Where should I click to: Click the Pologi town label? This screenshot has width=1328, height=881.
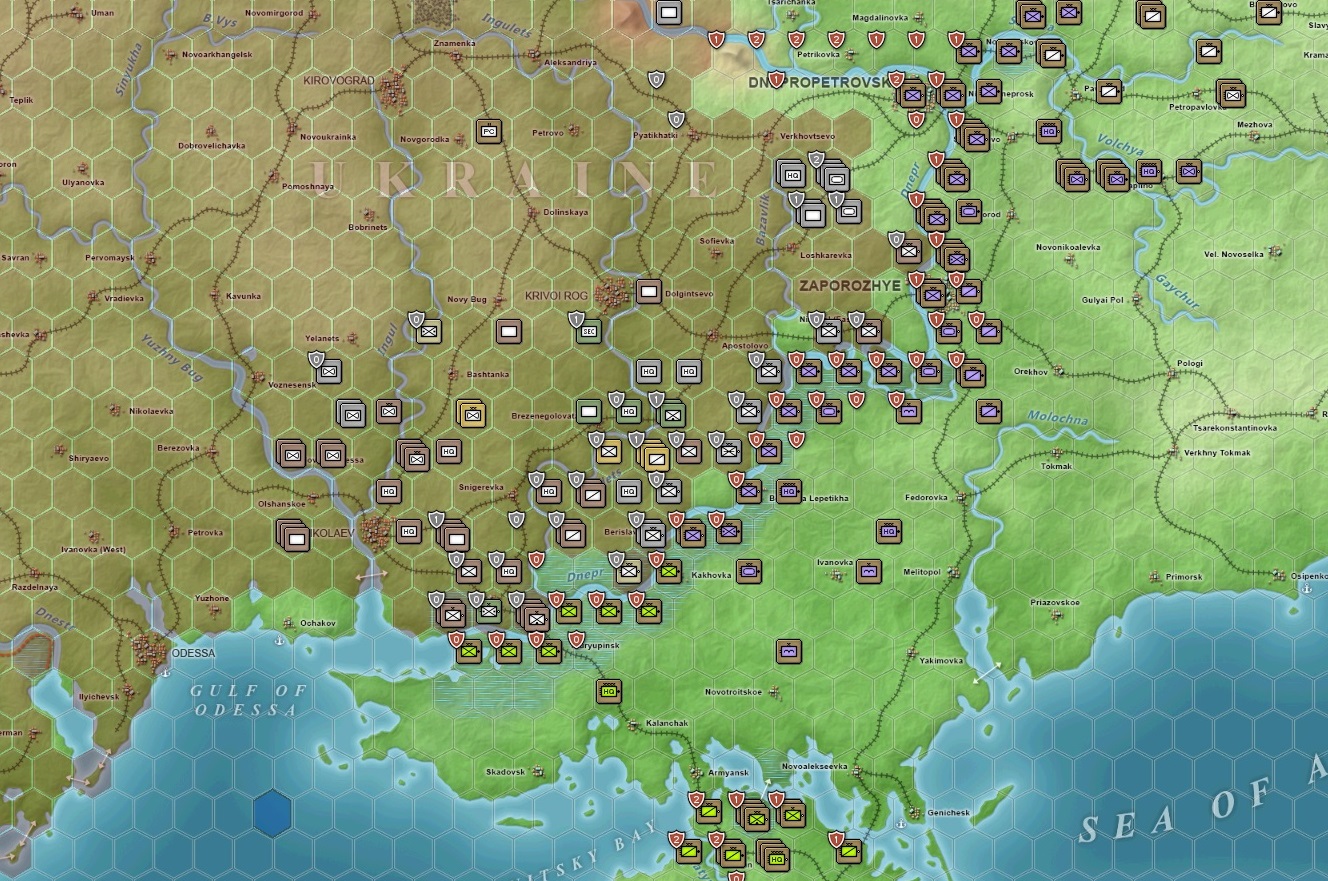pyautogui.click(x=1189, y=363)
